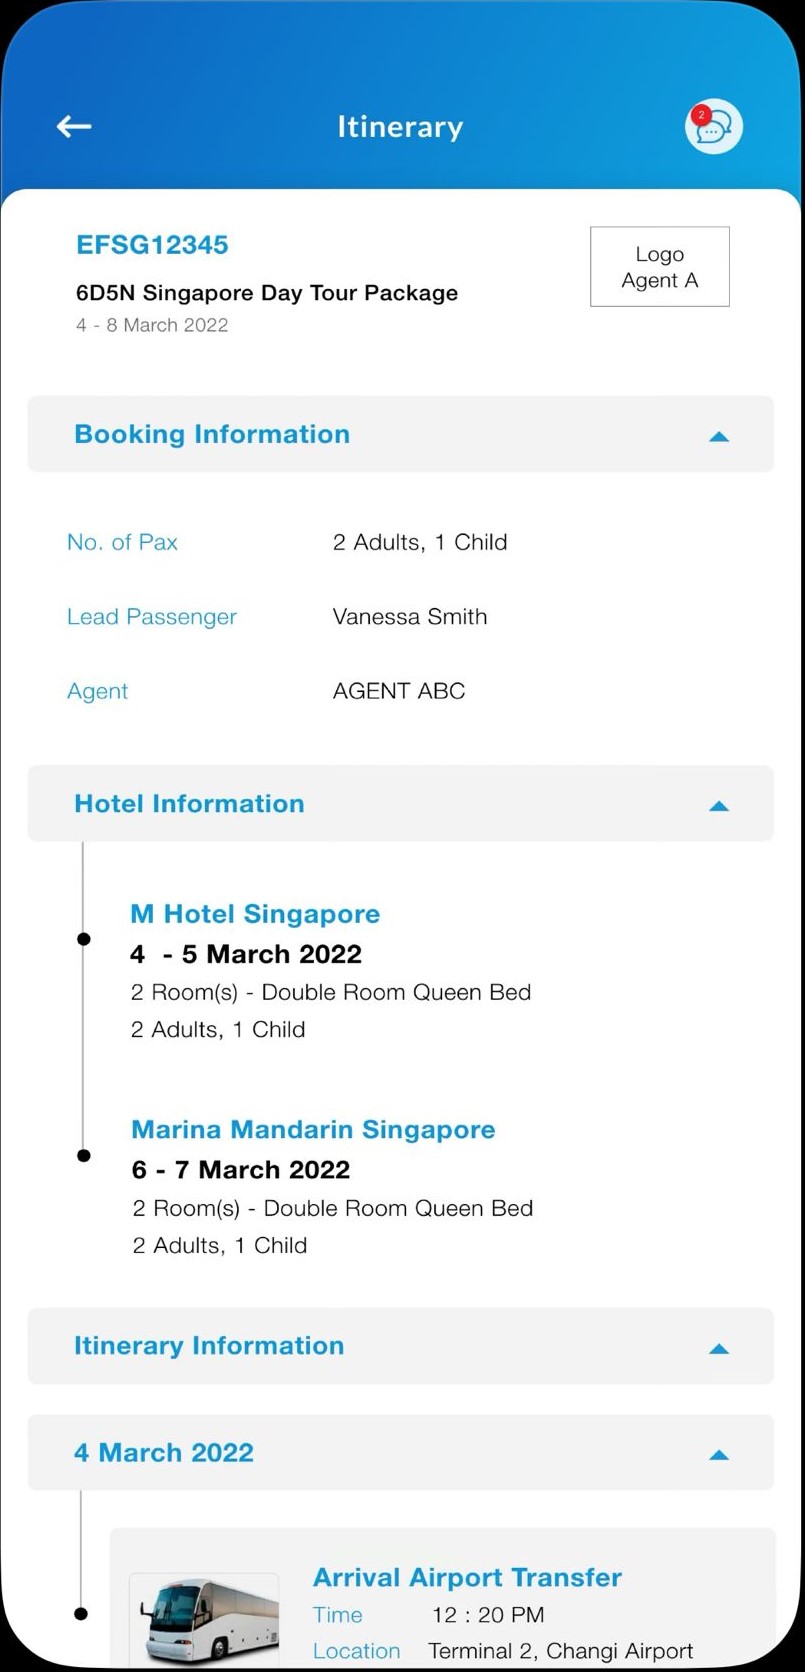Click the Itinerary Information header label
The height and width of the screenshot is (1672, 805).
[x=209, y=1346]
